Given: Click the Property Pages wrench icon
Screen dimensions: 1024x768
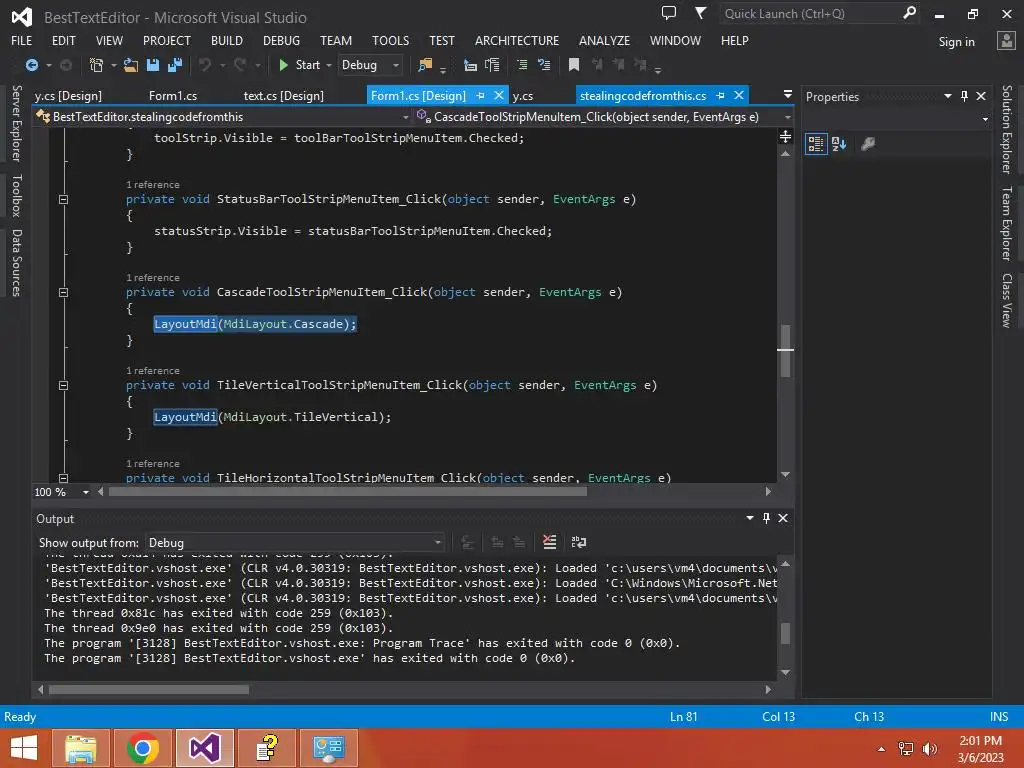Looking at the screenshot, I should pos(868,144).
